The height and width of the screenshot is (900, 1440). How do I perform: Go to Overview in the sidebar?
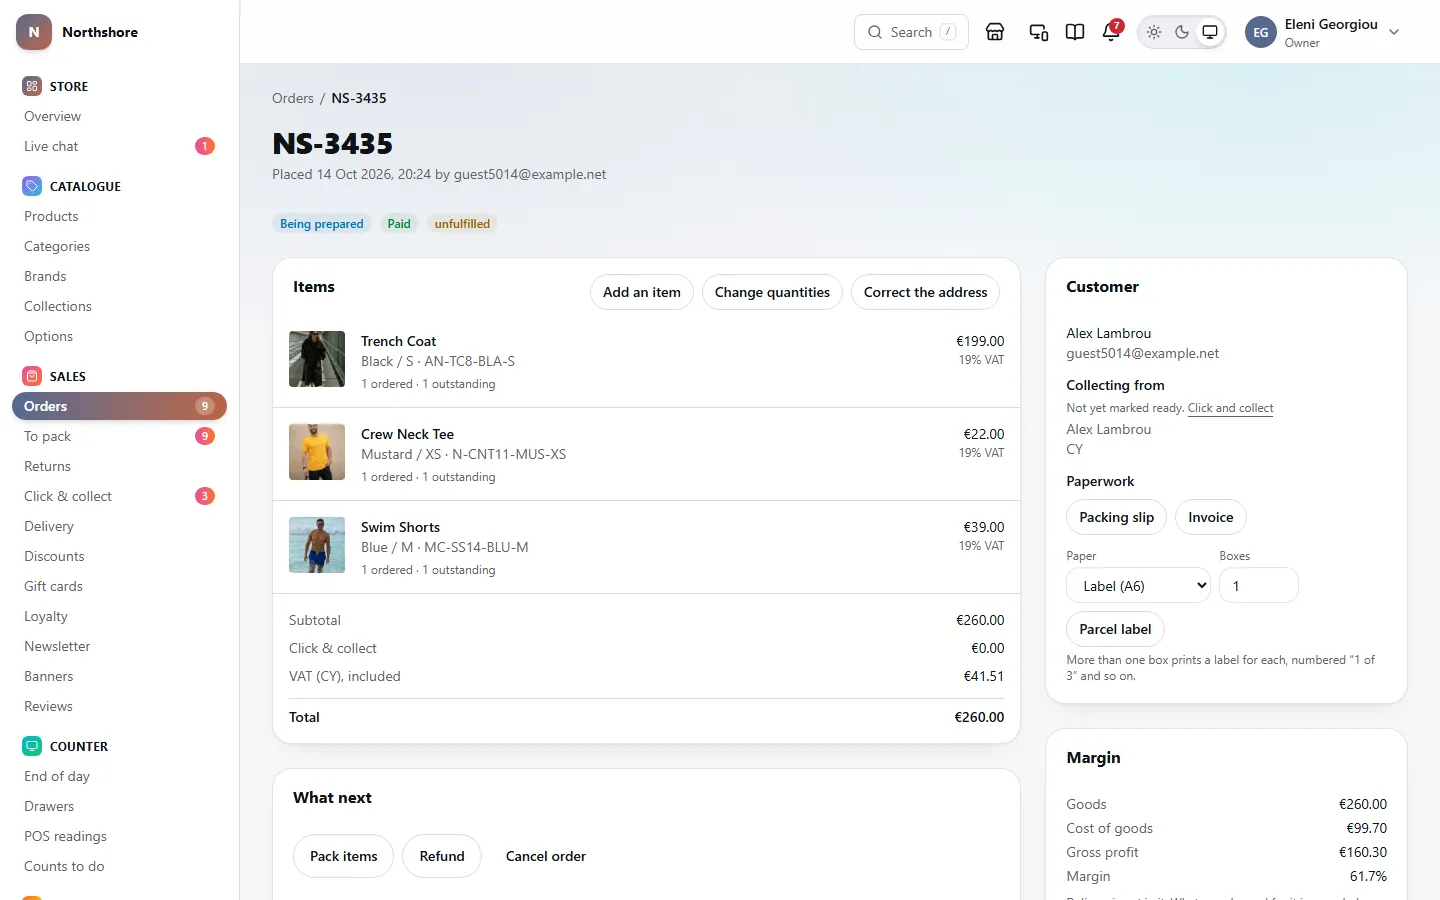119,116
